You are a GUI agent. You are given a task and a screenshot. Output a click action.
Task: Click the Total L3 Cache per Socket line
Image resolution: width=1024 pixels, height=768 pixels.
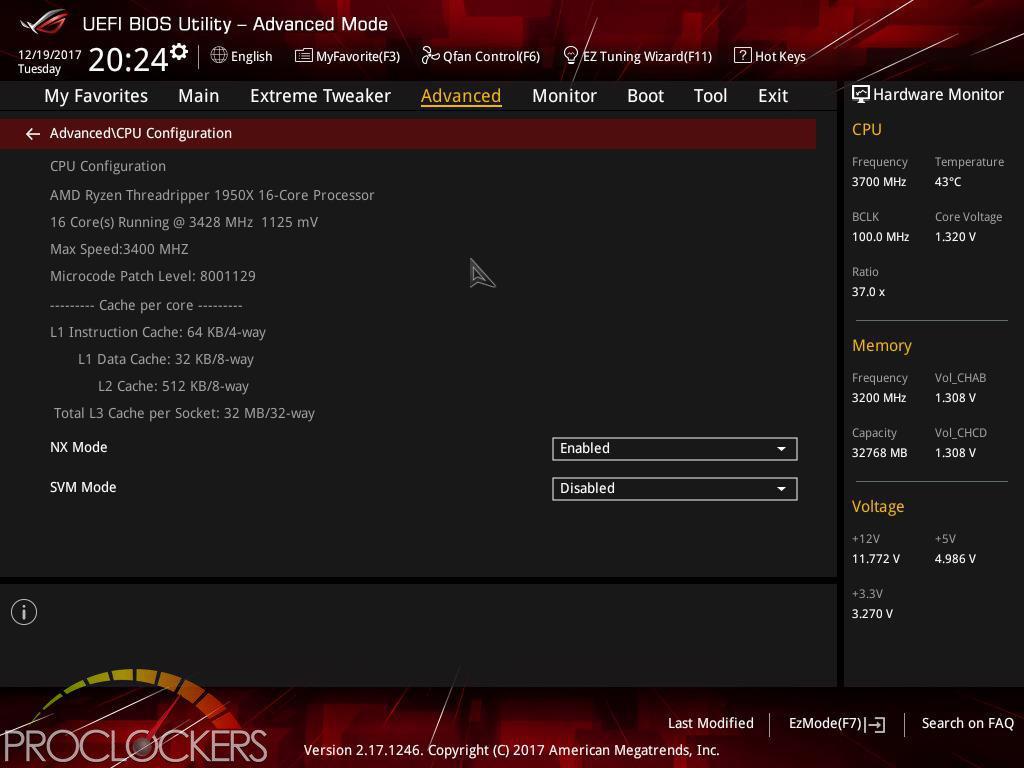184,413
